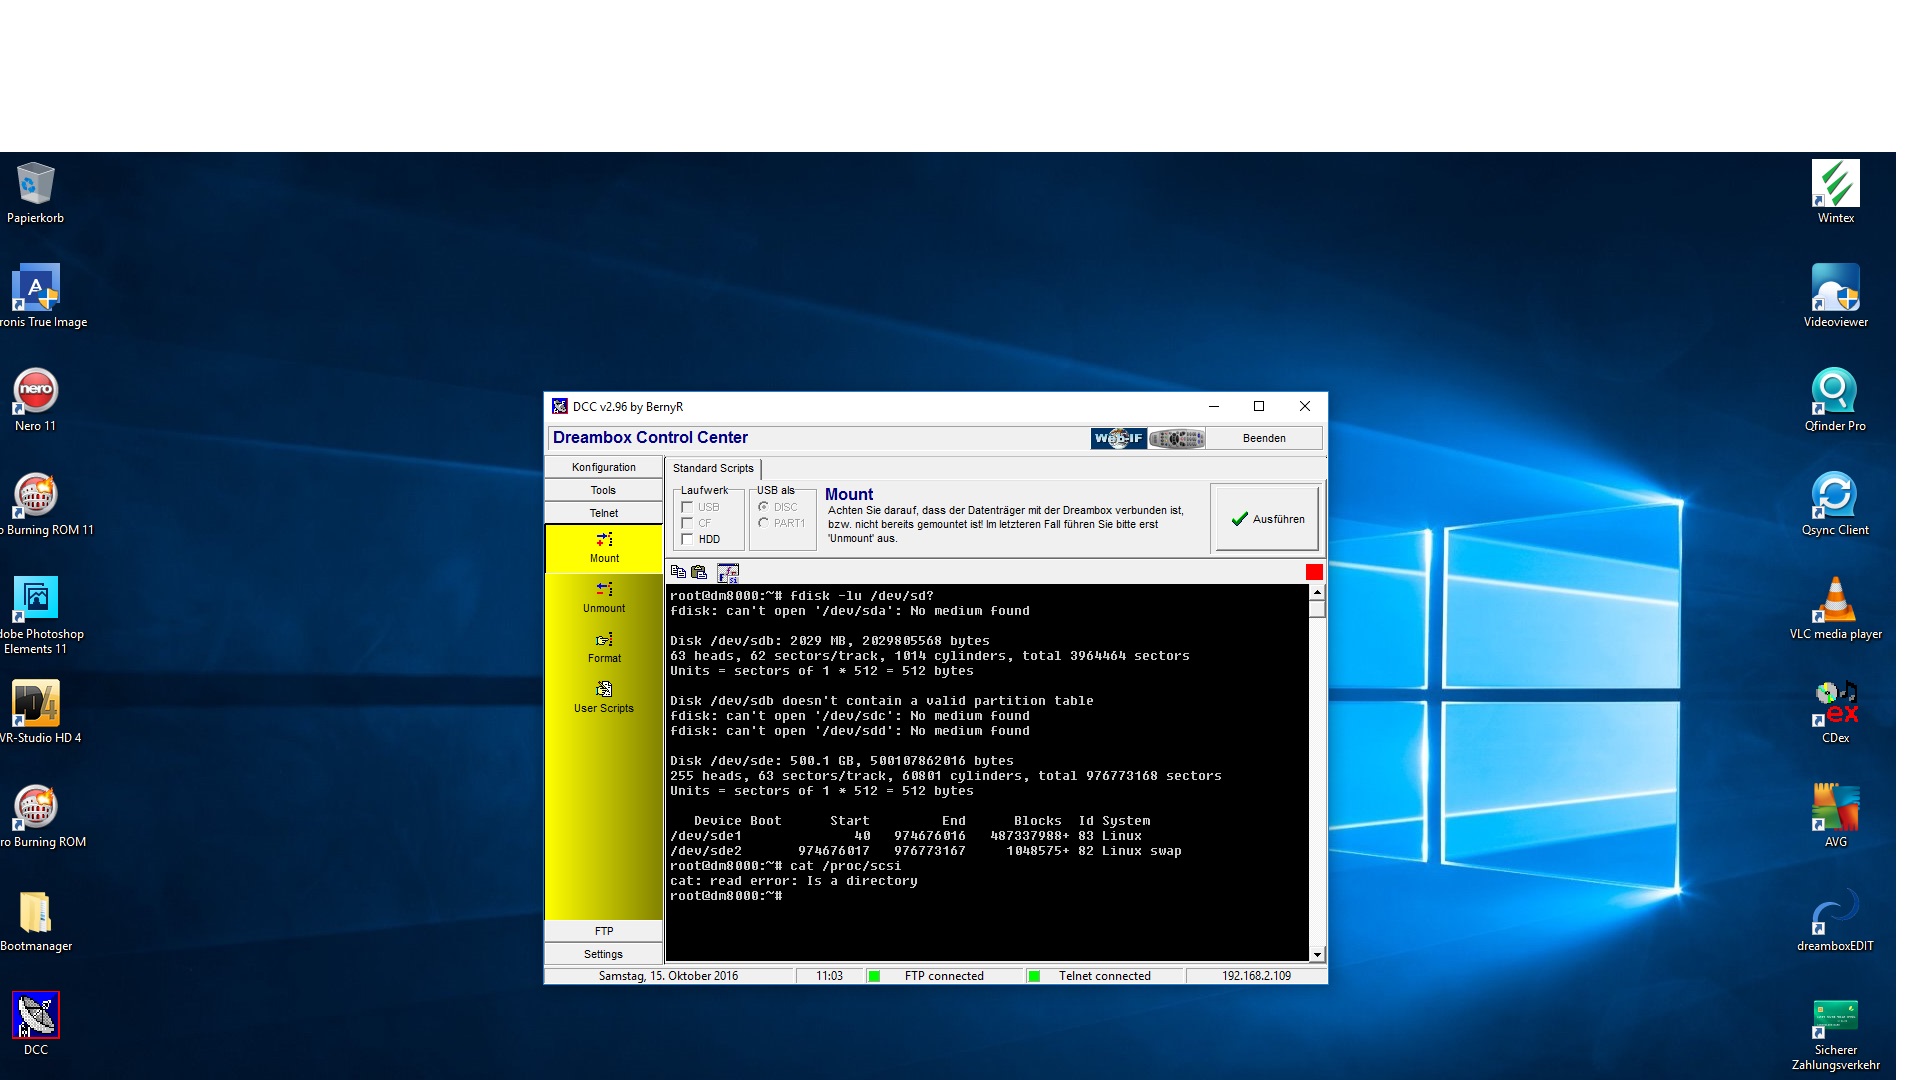Click the date Samstag, 15. Oktober 2016
Screen dimensions: 1920x1080
[668, 976]
